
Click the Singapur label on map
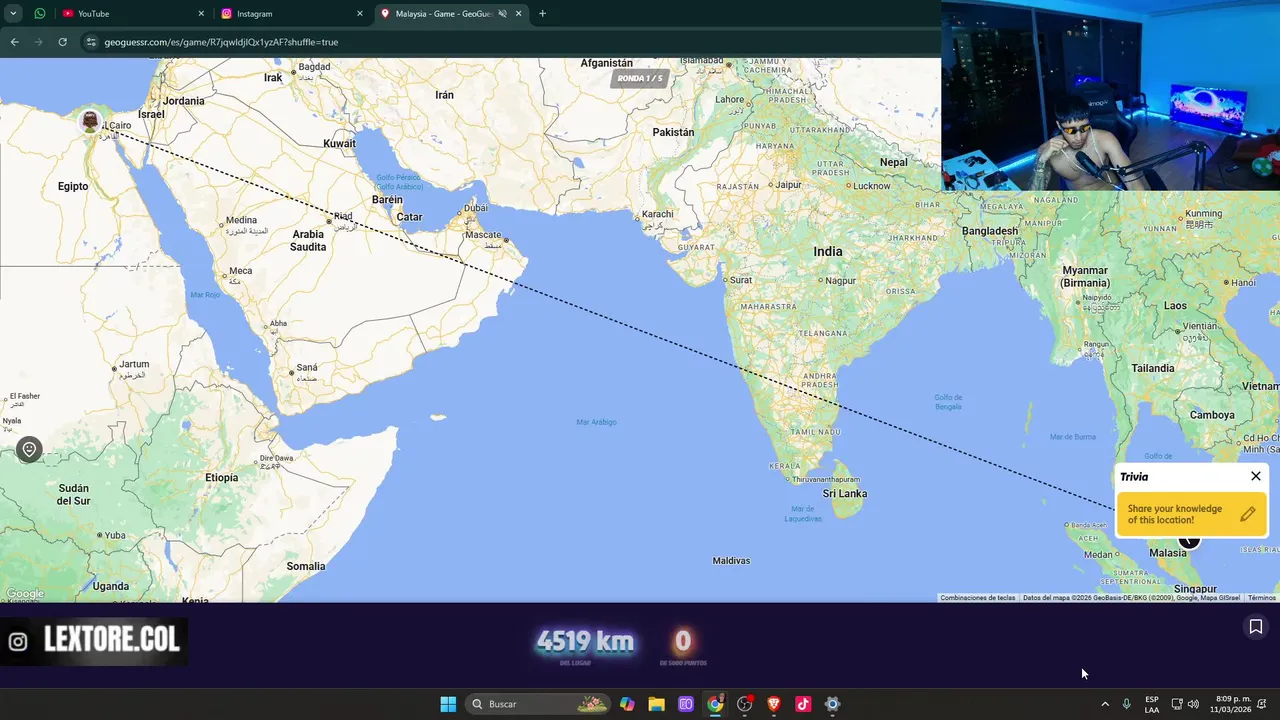1196,589
